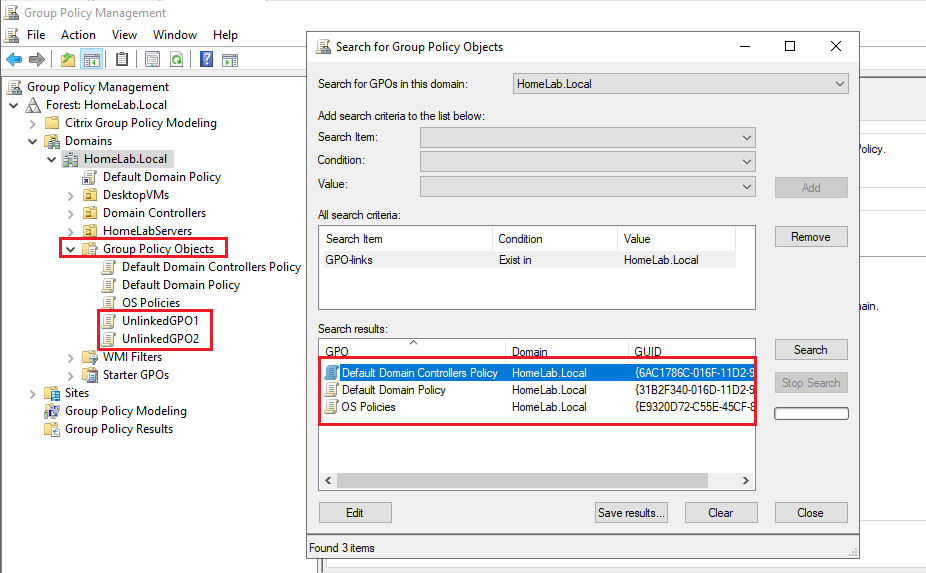Open the Value dropdown

click(x=588, y=187)
